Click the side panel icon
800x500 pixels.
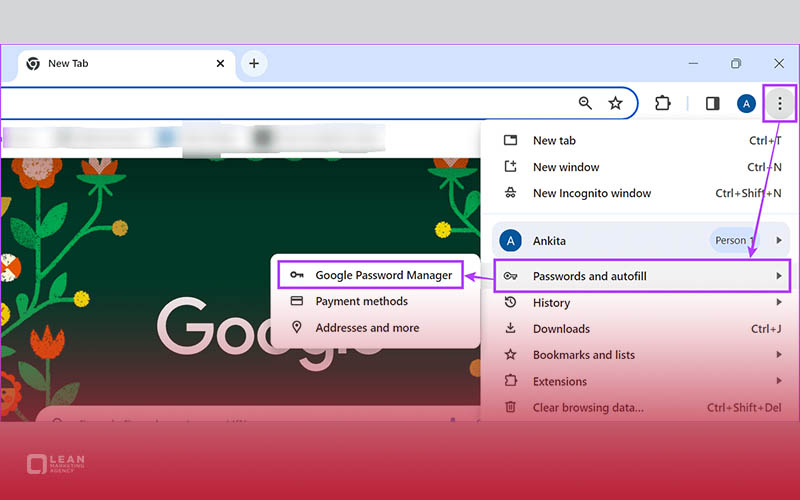[x=713, y=103]
